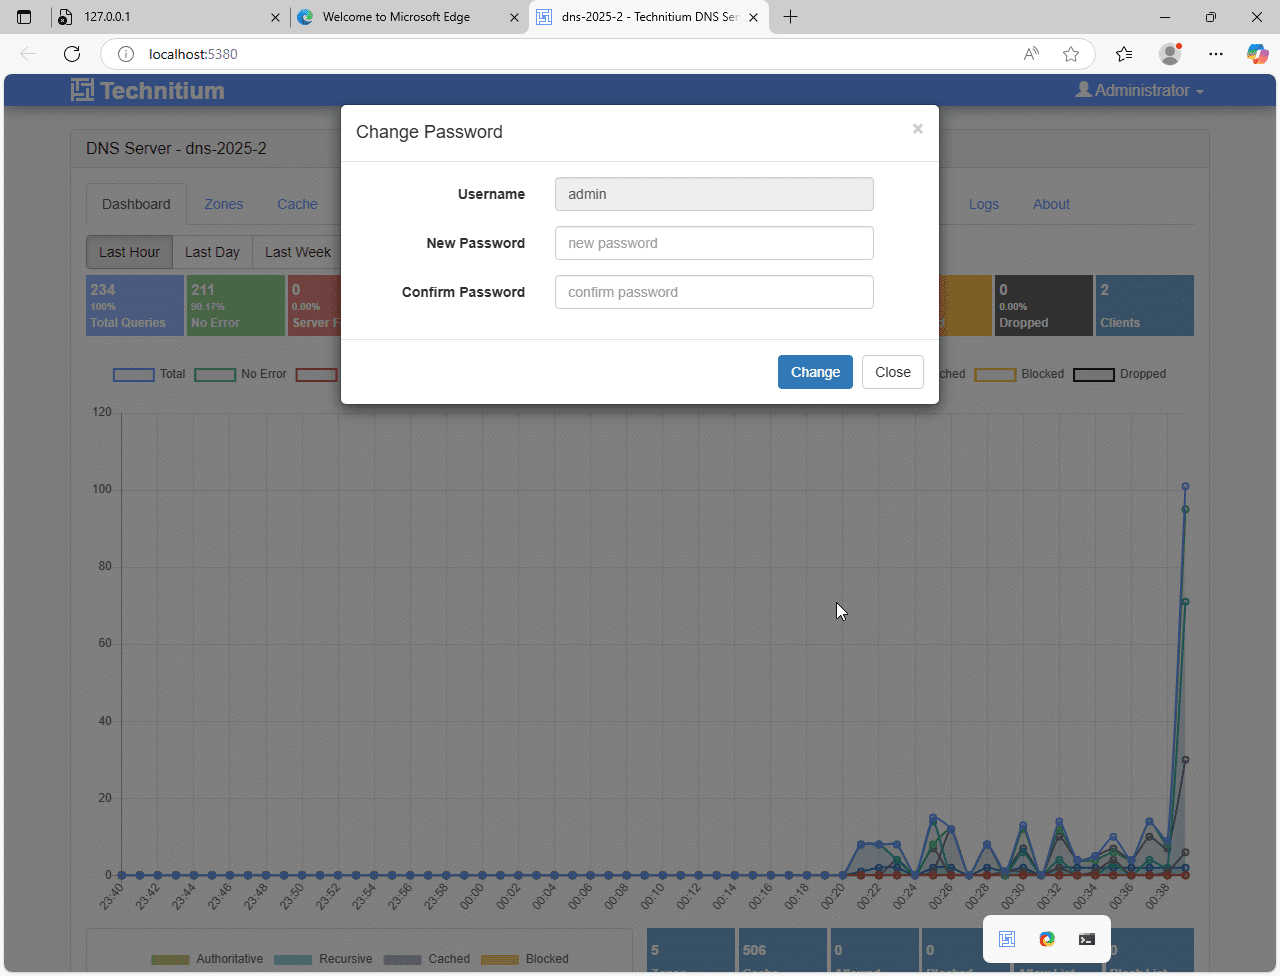This screenshot has height=976, width=1280.
Task: Switch to the Zones tab
Action: [x=223, y=204]
